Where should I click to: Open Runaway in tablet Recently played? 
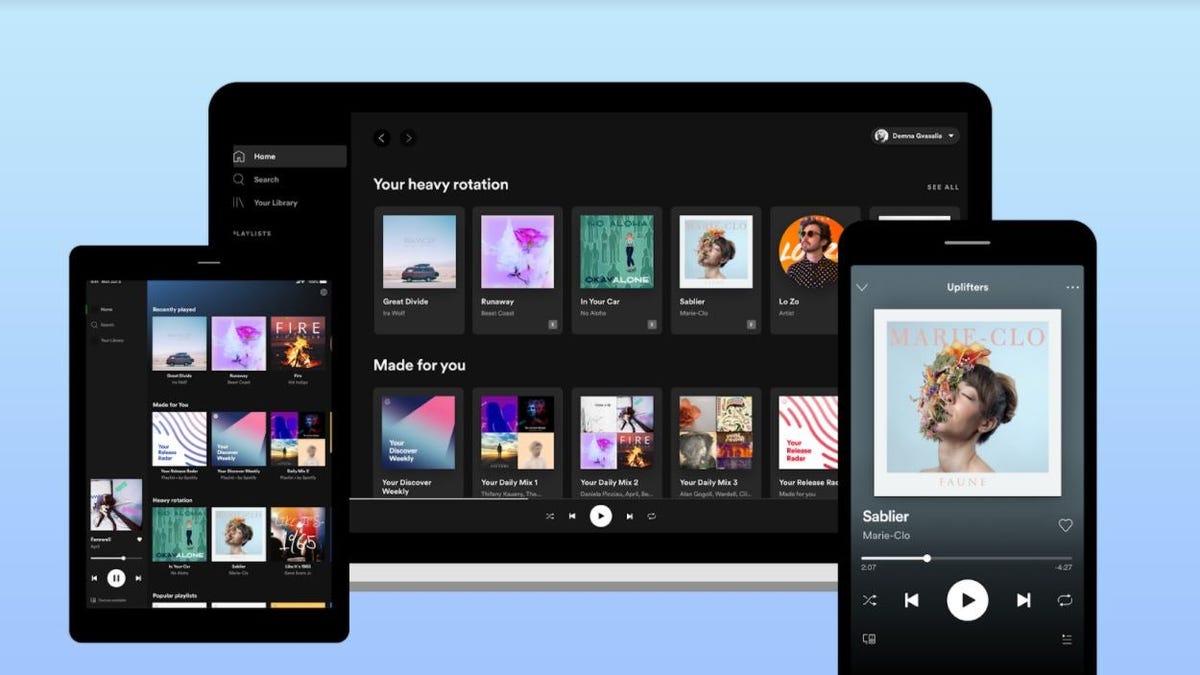tap(238, 350)
